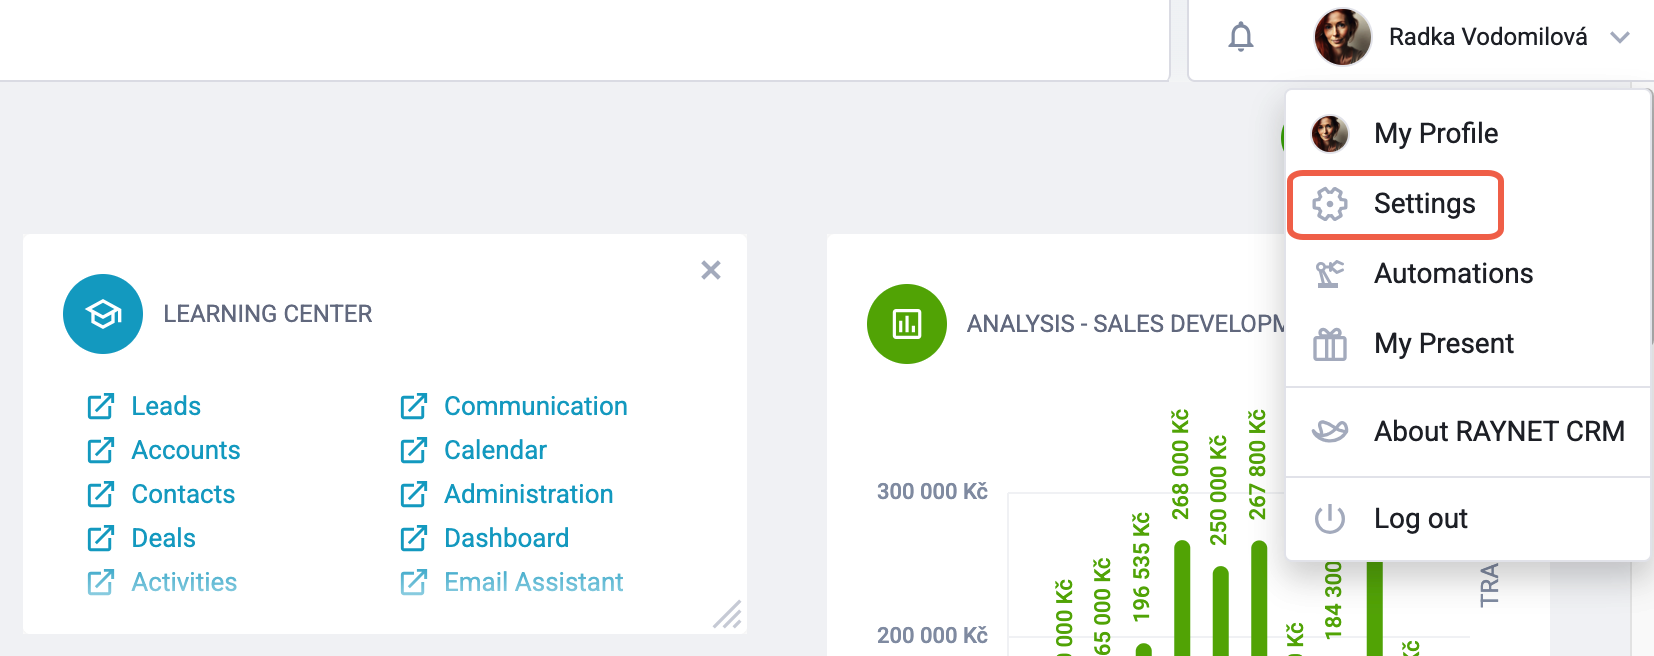Click Radka Vodomilová user name

(1488, 37)
